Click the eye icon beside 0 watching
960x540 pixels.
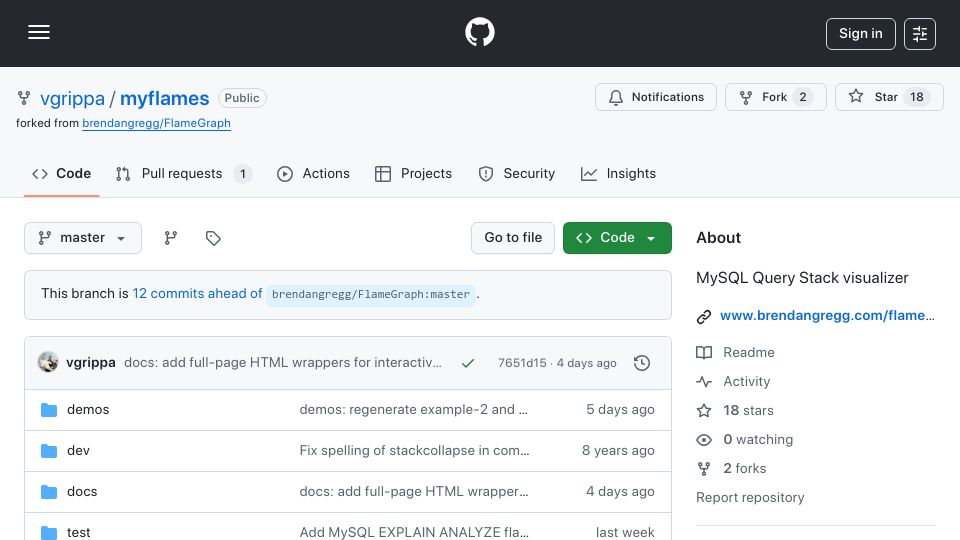pyautogui.click(x=704, y=440)
